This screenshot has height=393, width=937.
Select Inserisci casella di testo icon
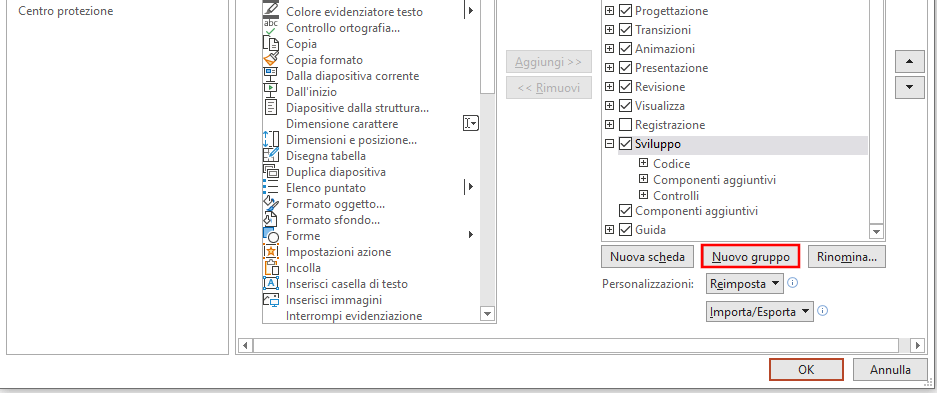coord(271,284)
